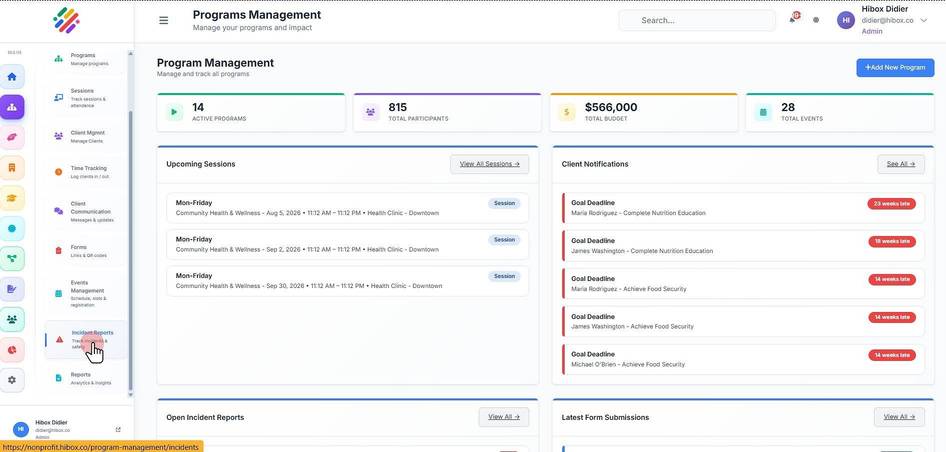946x452 pixels.
Task: Click the Total Budget dollar icon
Action: [x=567, y=112]
